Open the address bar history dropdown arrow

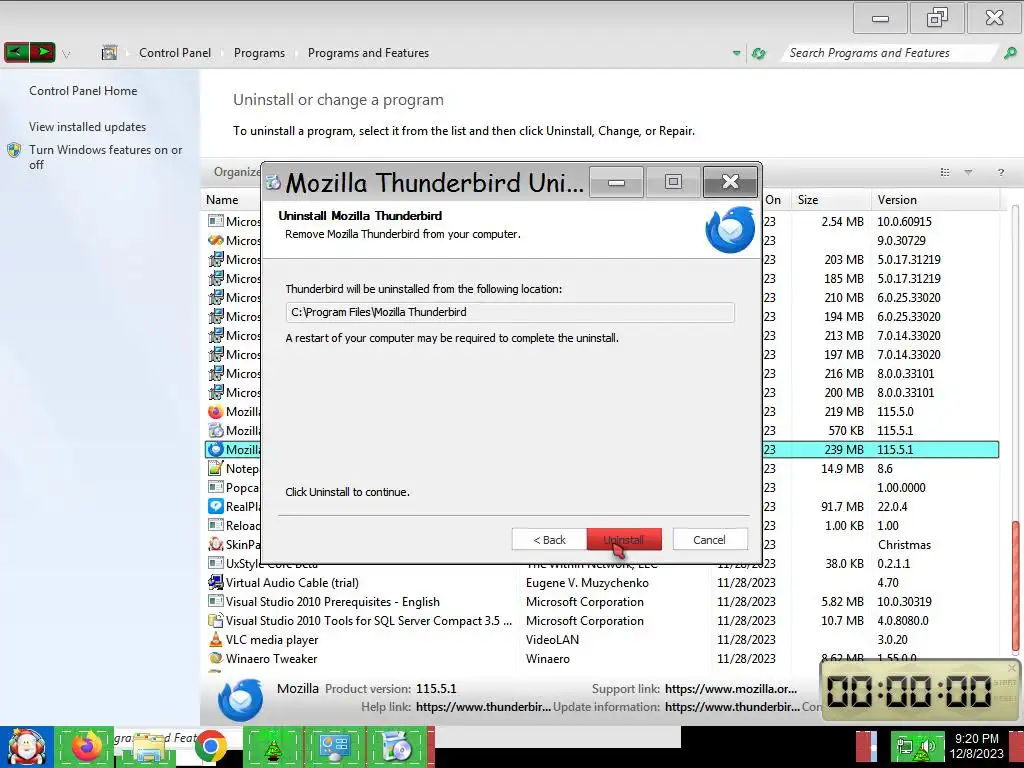click(737, 53)
